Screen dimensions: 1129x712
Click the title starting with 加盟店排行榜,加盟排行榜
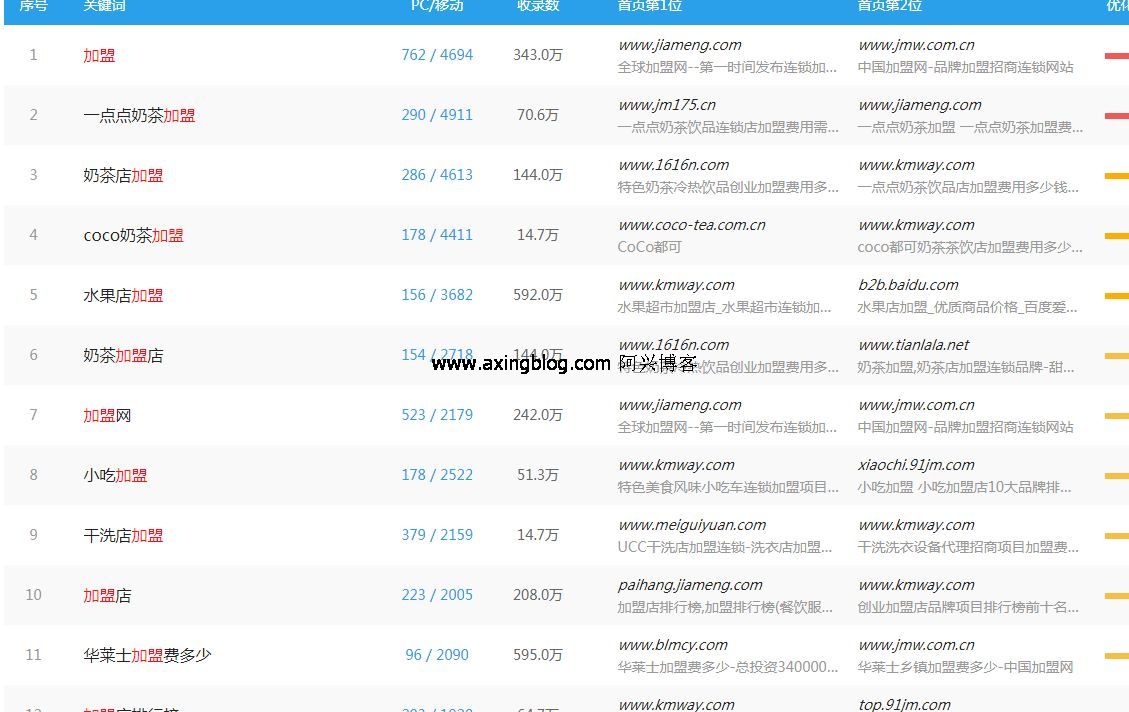pos(725,607)
